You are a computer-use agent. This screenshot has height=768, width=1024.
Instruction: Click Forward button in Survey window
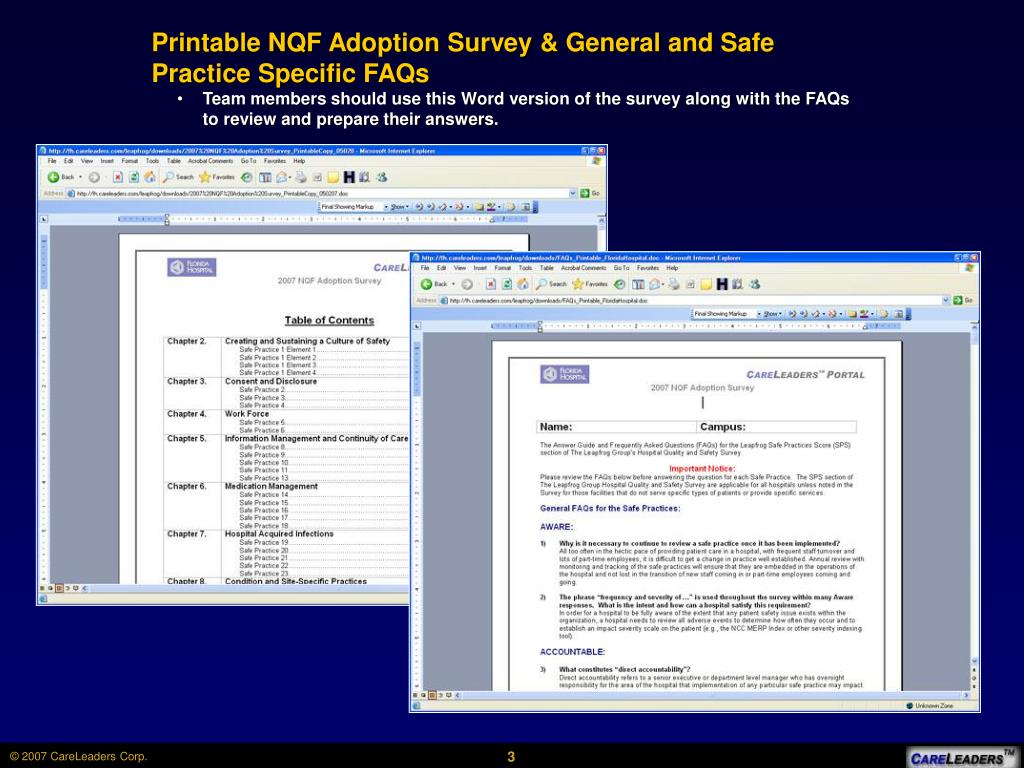tap(93, 177)
